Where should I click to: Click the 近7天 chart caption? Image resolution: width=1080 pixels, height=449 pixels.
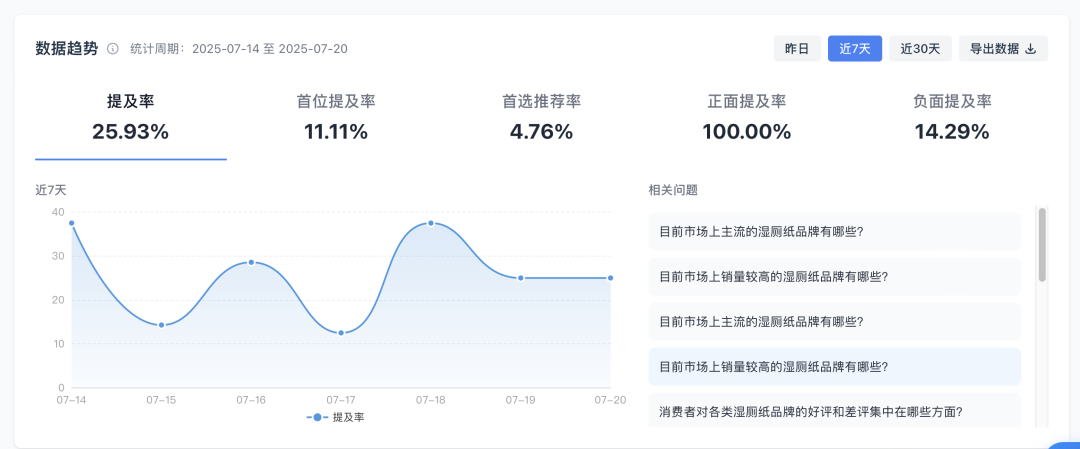point(51,190)
